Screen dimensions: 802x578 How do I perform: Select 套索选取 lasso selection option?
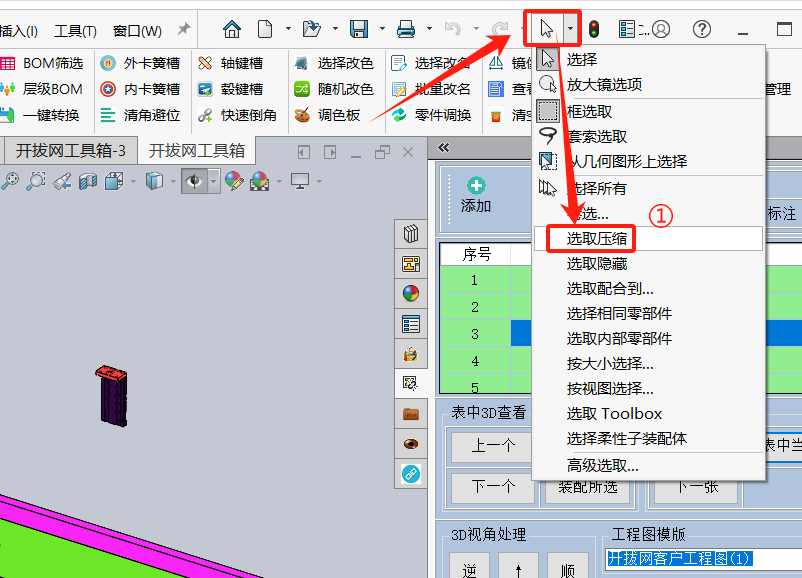point(649,137)
